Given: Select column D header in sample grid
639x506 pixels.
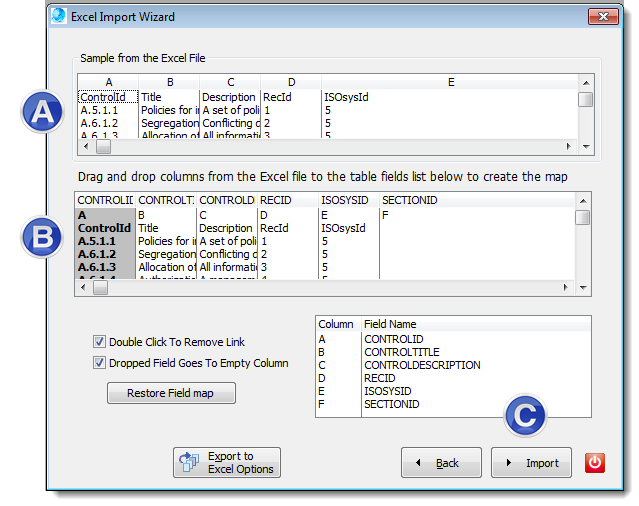Looking at the screenshot, I should click(291, 82).
